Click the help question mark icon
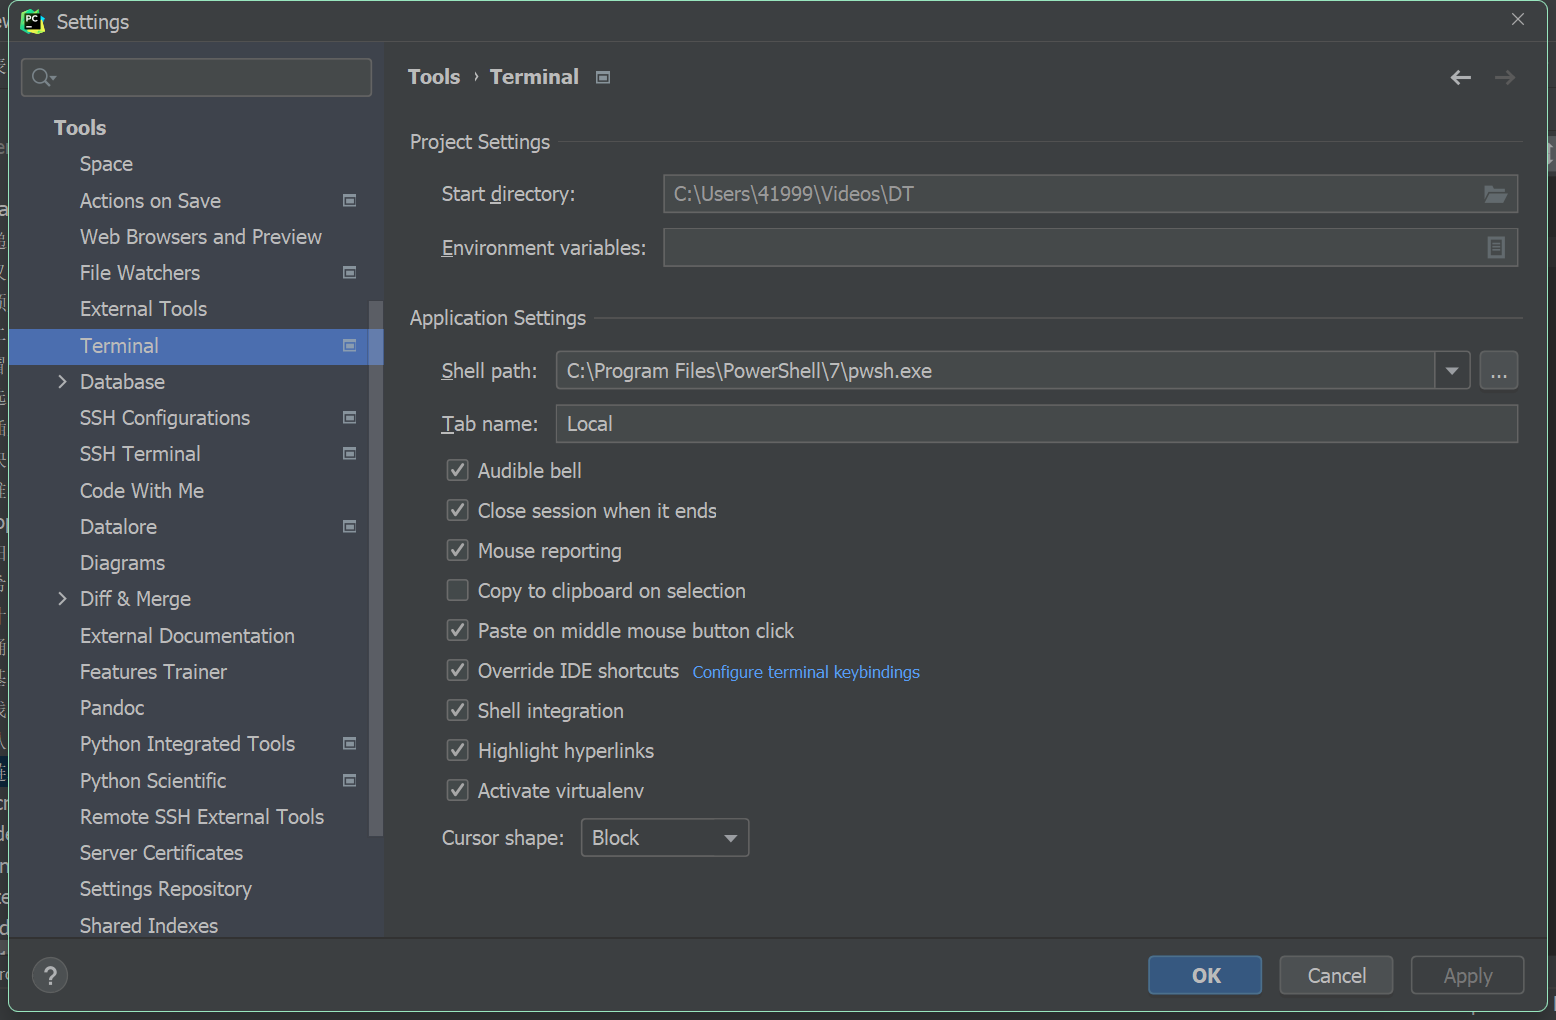 point(50,975)
